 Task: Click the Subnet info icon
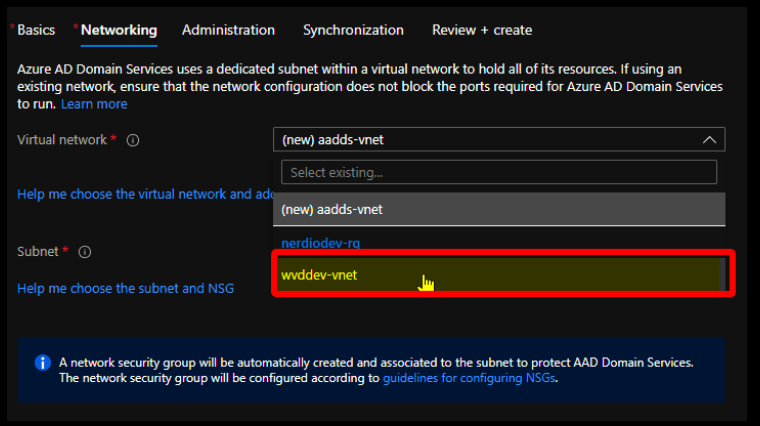click(x=85, y=252)
